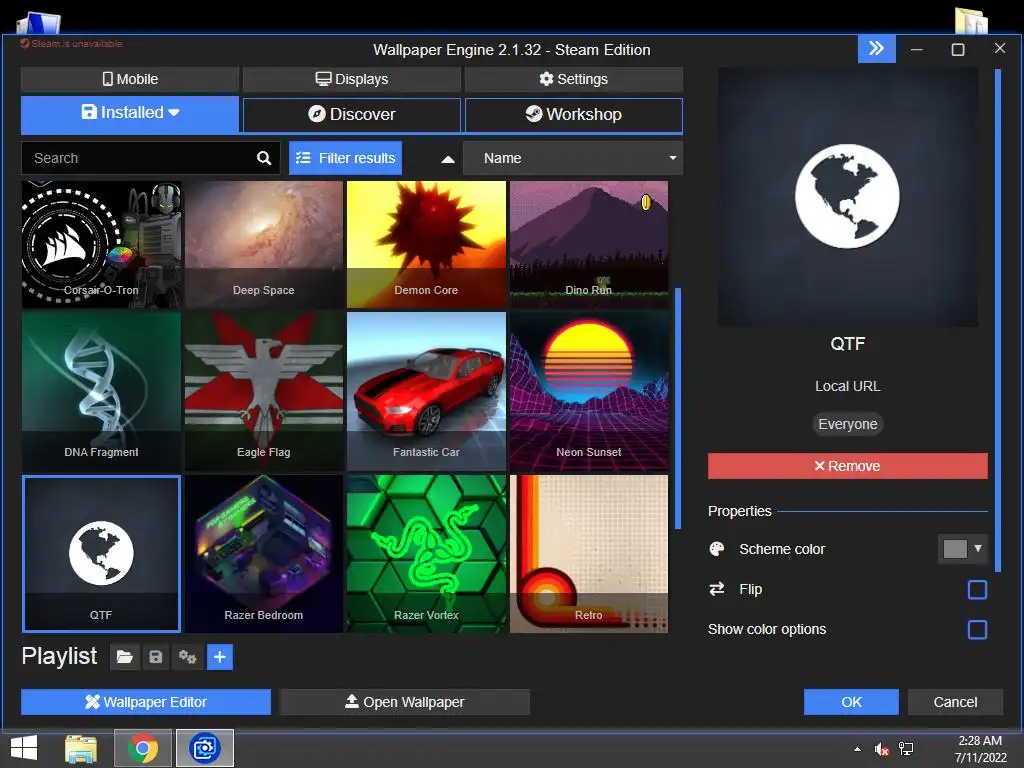Image resolution: width=1024 pixels, height=768 pixels.
Task: Select the Eagle Flag wallpaper
Action: point(264,391)
